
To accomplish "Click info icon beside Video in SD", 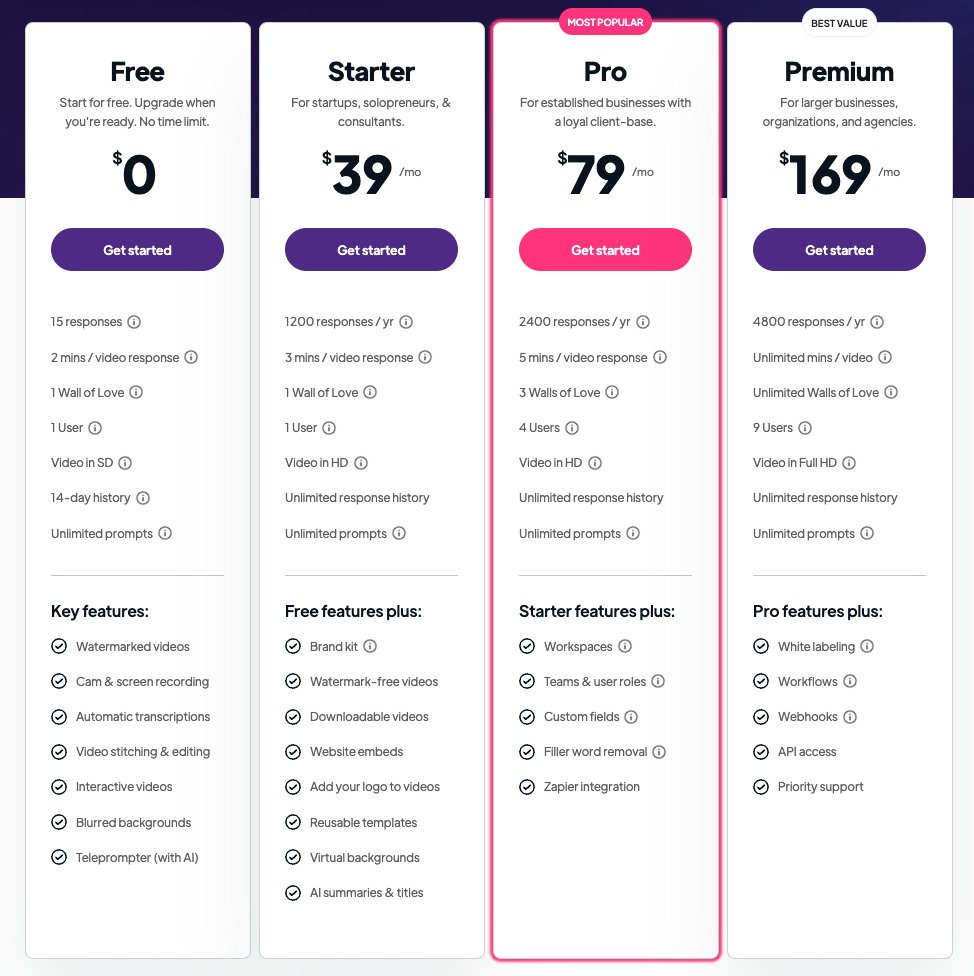I will (x=125, y=463).
